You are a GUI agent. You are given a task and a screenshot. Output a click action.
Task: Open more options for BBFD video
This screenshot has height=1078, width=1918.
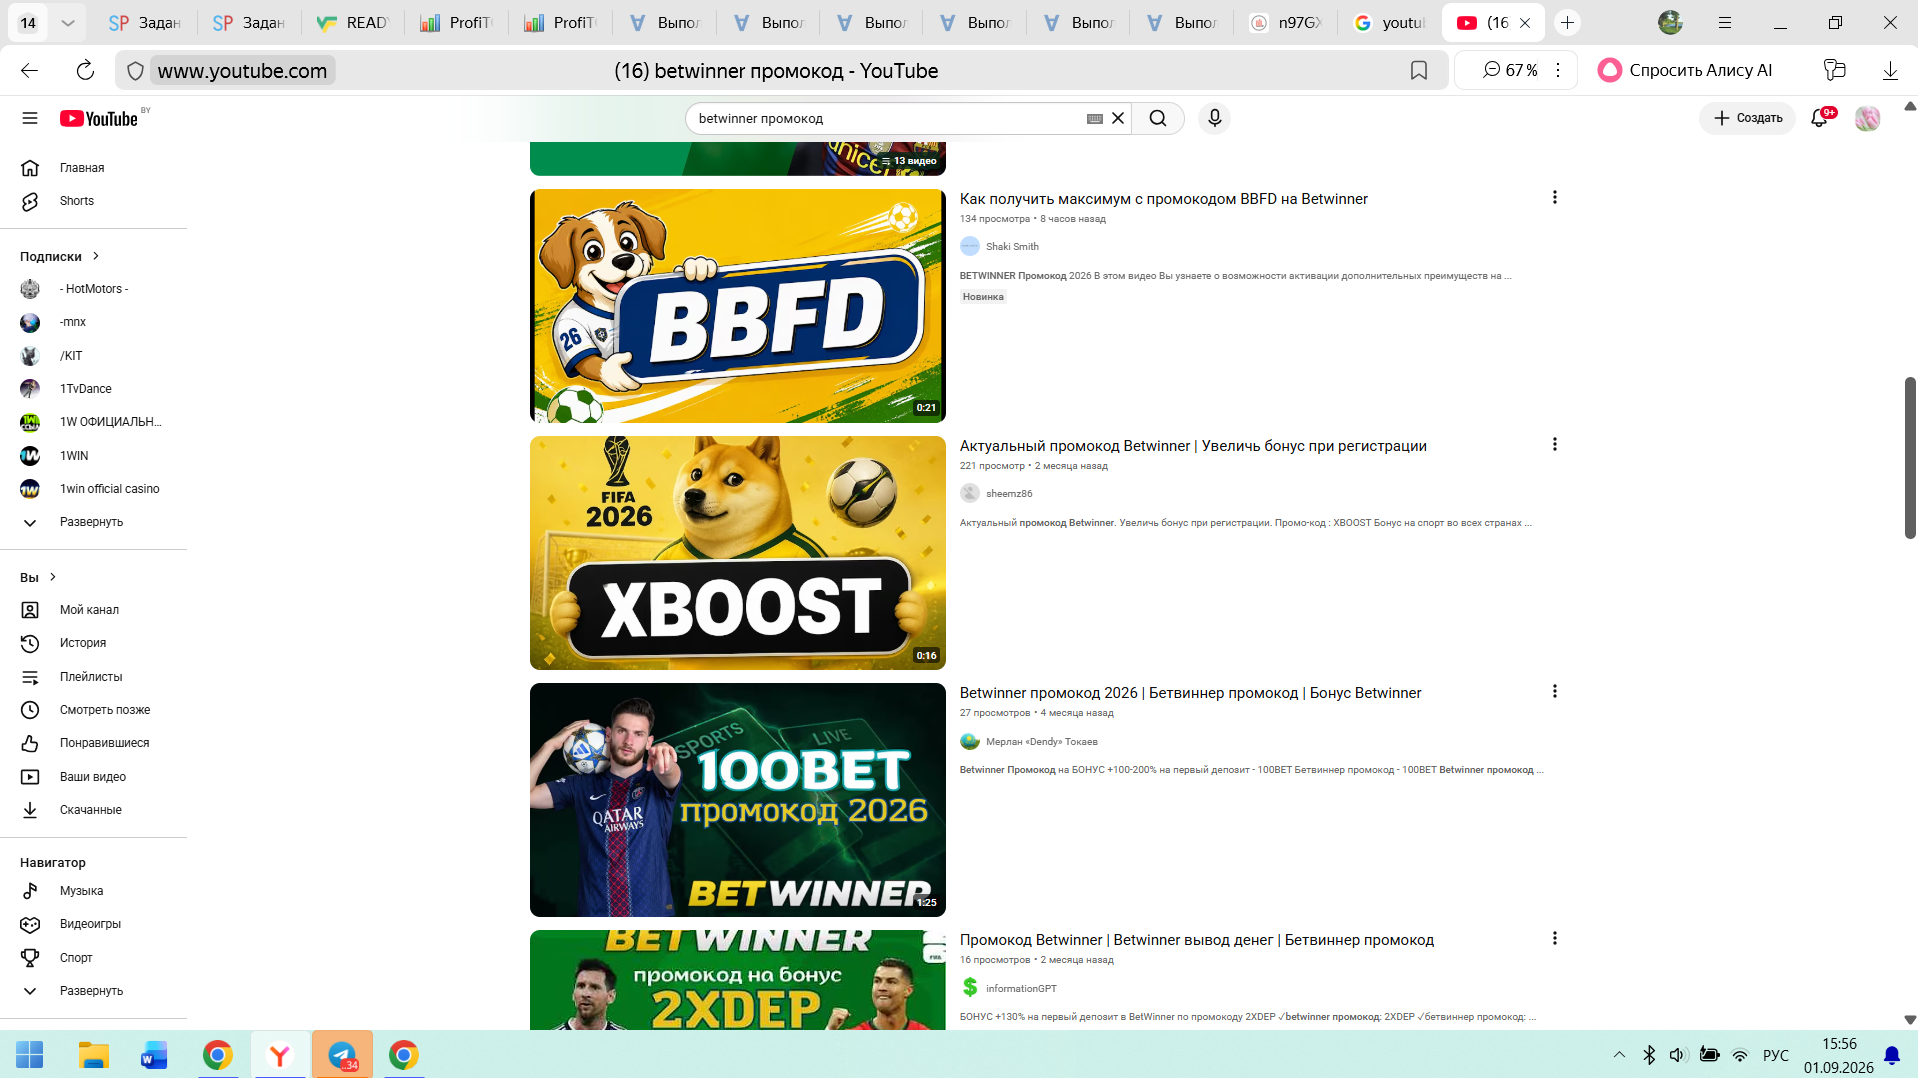[1554, 198]
